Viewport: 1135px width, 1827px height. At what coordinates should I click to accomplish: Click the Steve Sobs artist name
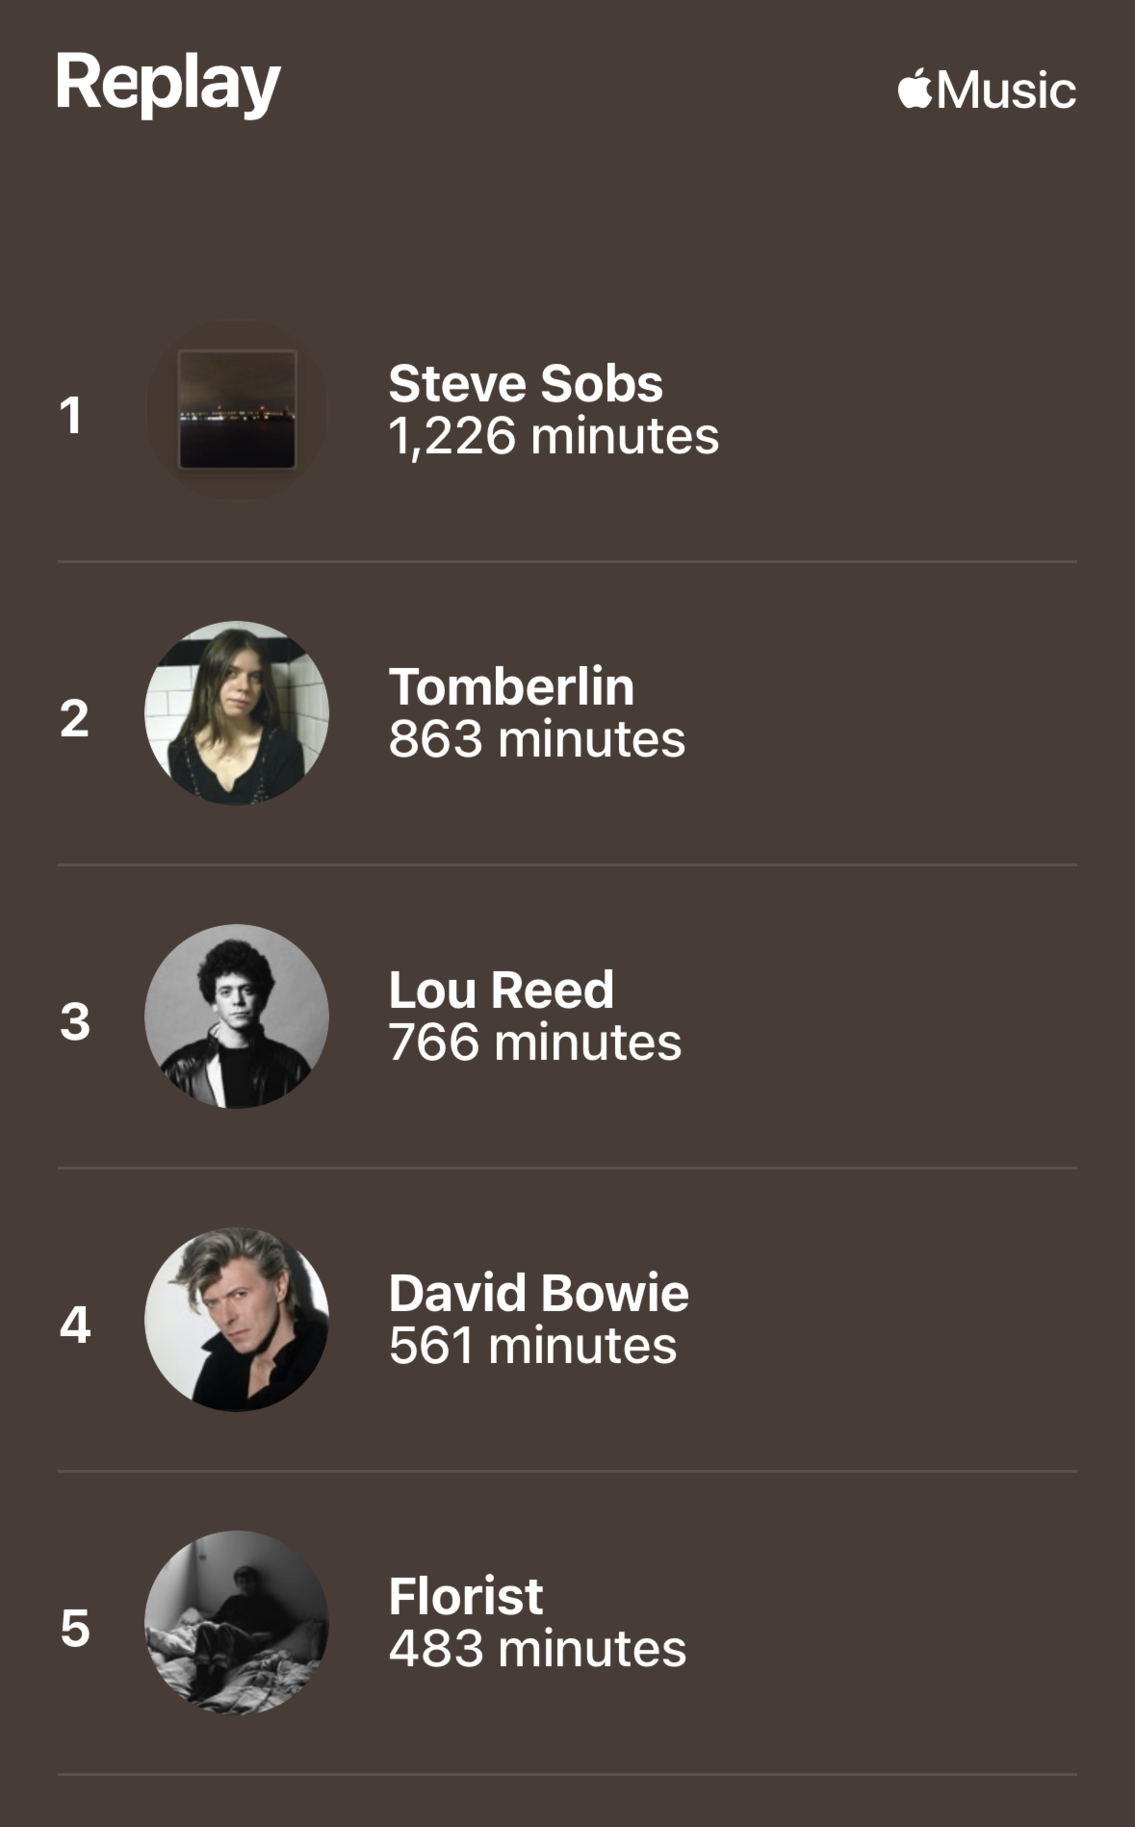pos(526,383)
